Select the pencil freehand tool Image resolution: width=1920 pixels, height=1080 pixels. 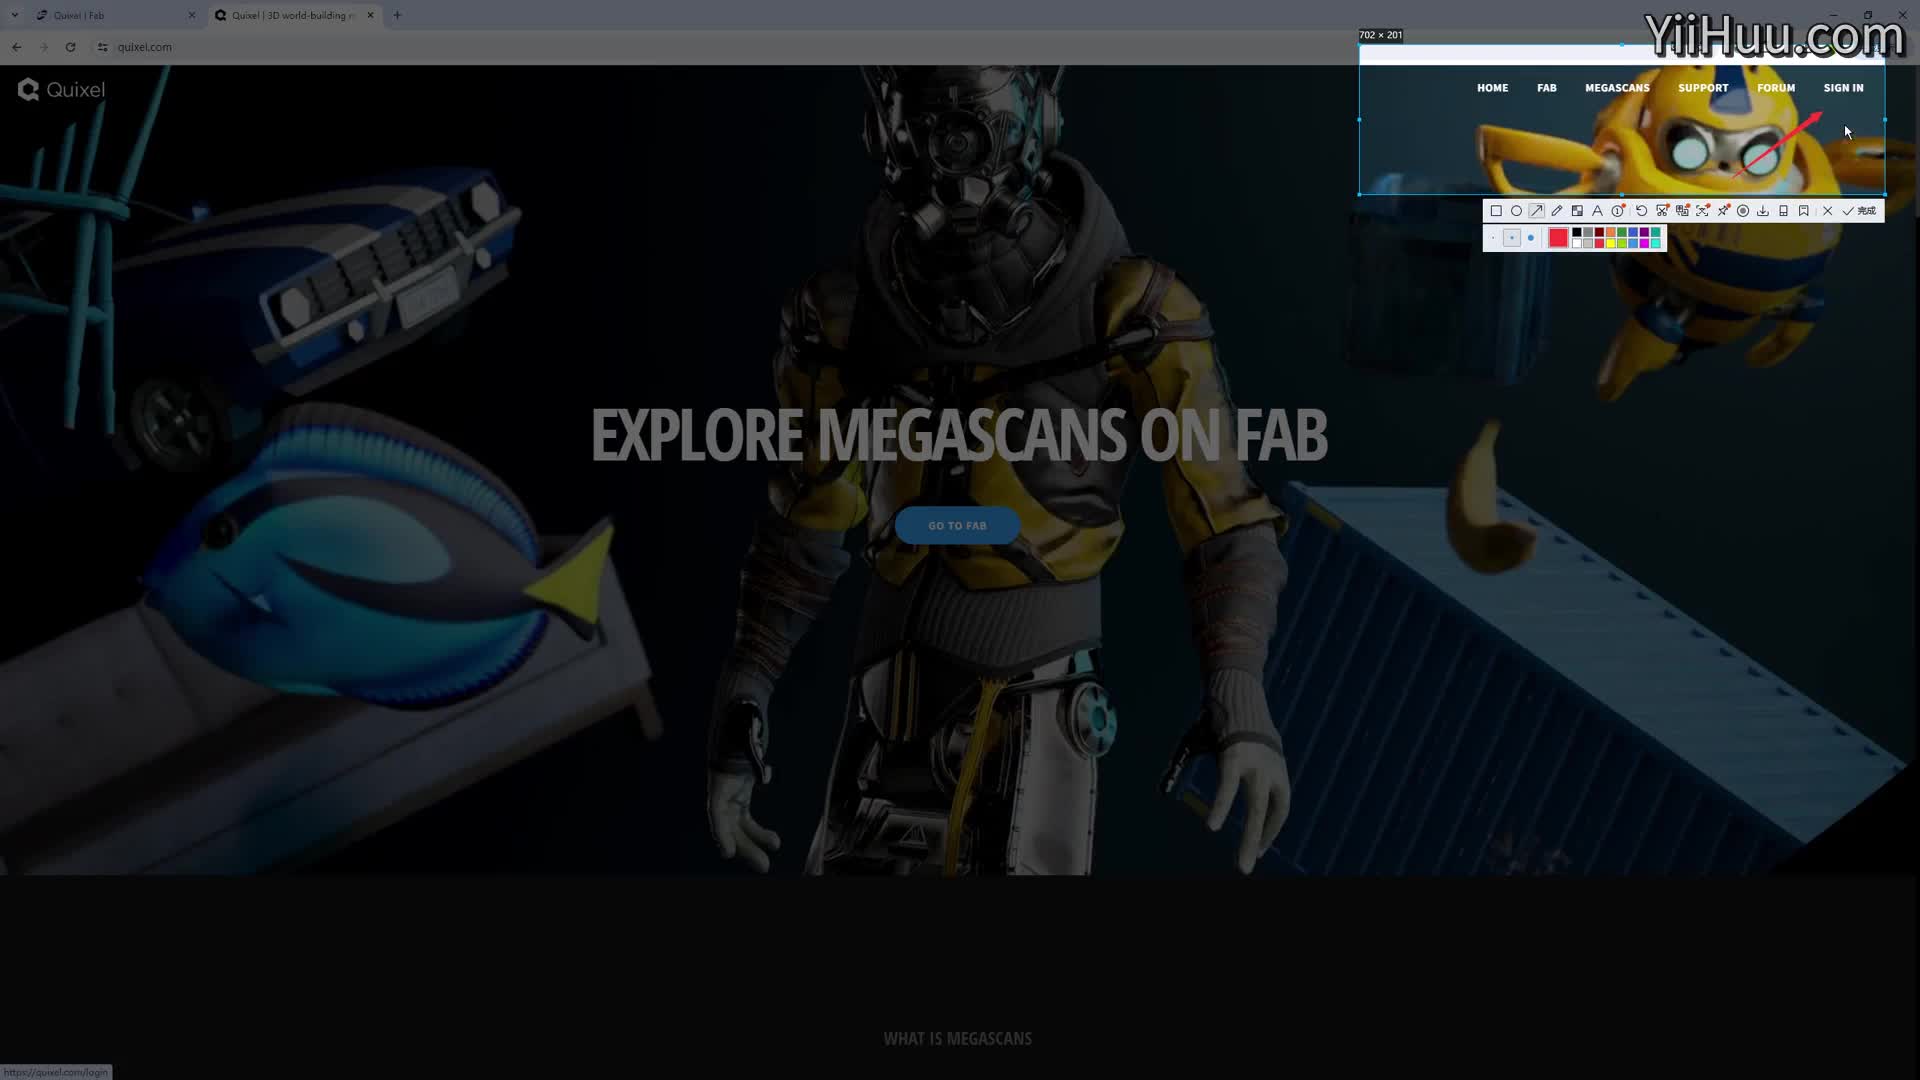pos(1557,211)
